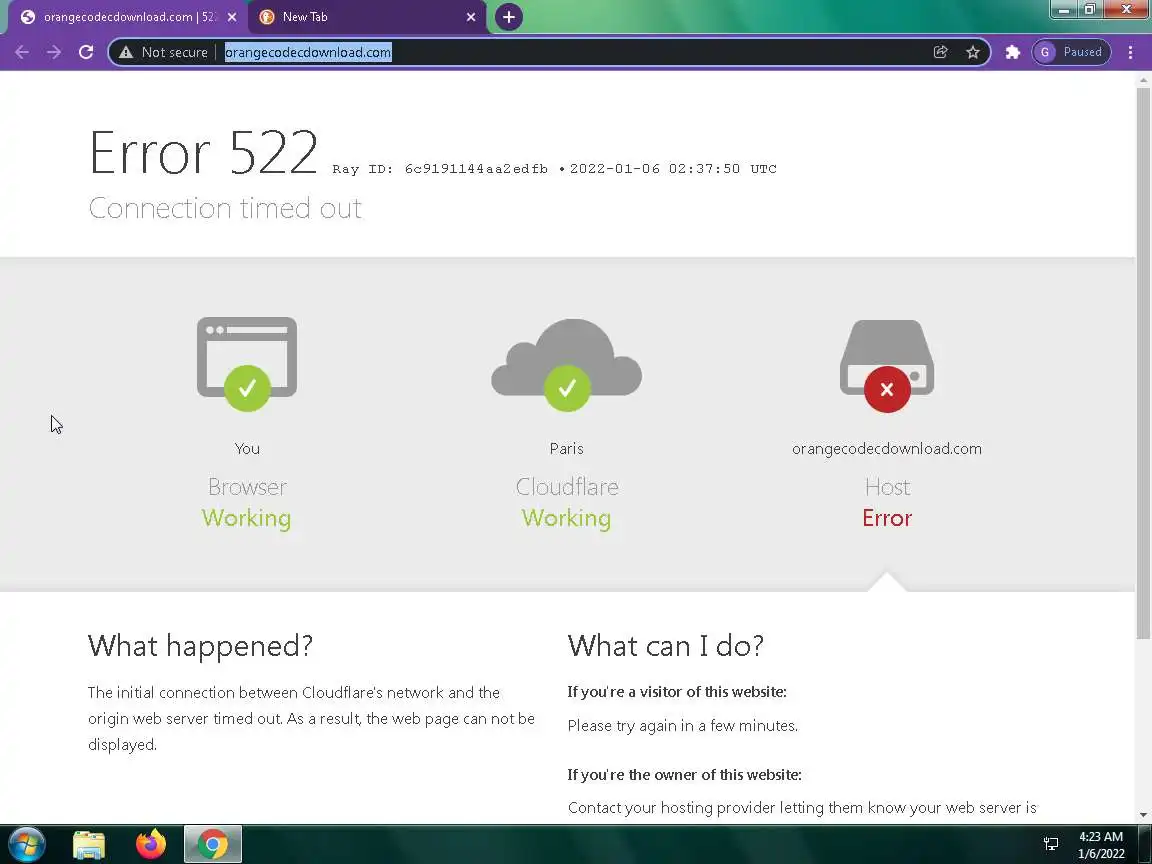Screen dimensions: 1152x864
Task: Click the Ray ID text
Action: pyautogui.click(x=440, y=169)
